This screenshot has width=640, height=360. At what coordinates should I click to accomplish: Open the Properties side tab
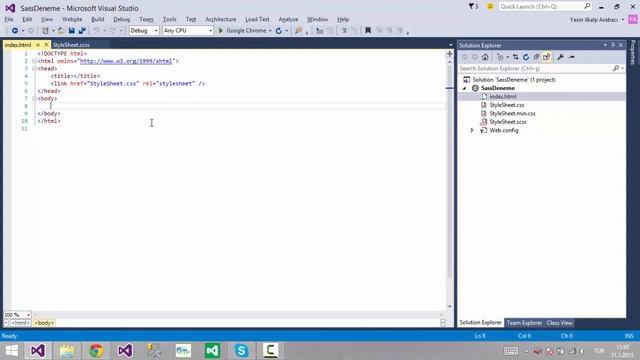click(x=633, y=52)
